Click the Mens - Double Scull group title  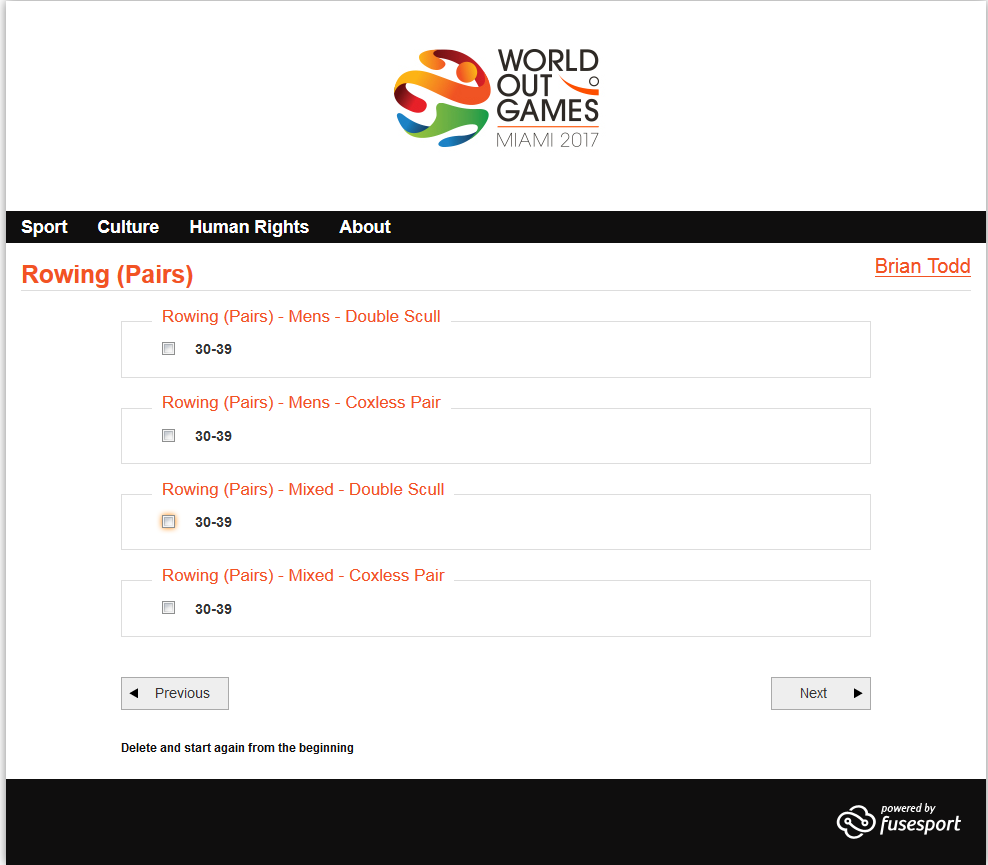pyautogui.click(x=301, y=316)
